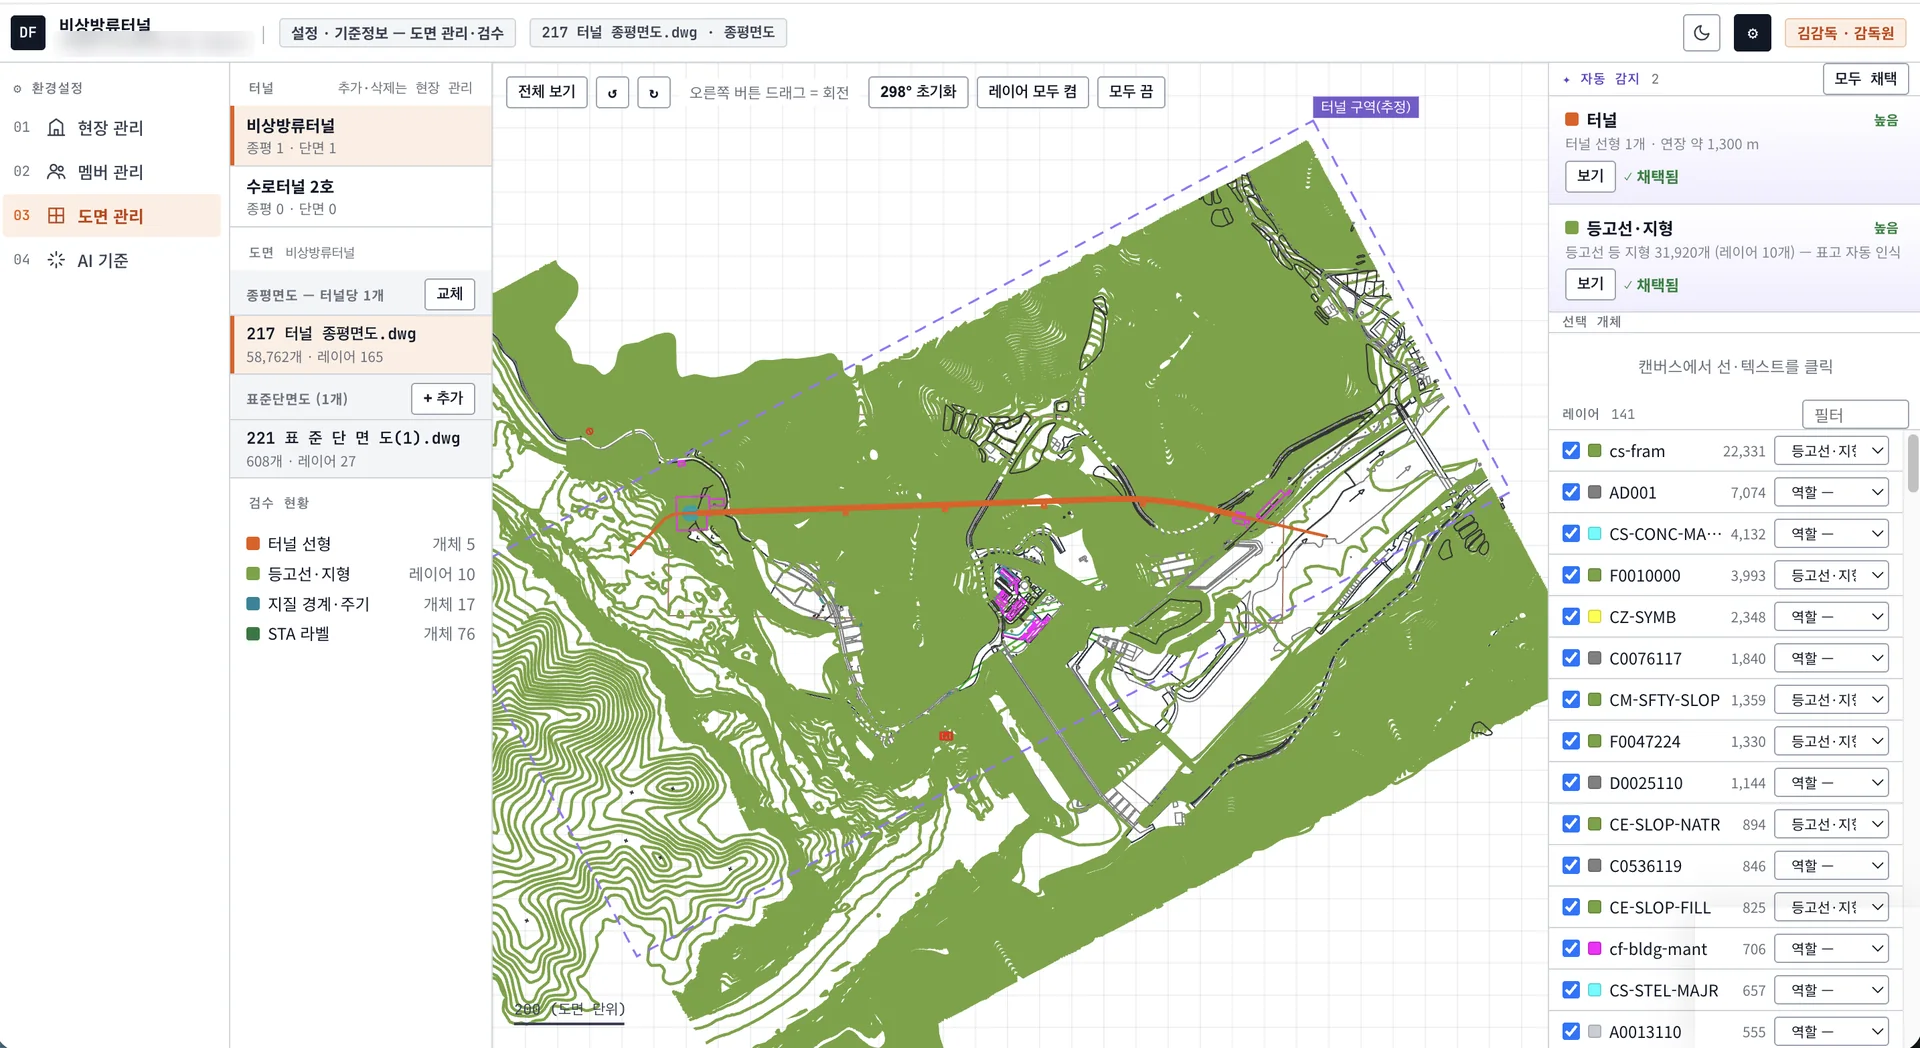
Task: Click 모두 끔 button
Action: coord(1131,92)
